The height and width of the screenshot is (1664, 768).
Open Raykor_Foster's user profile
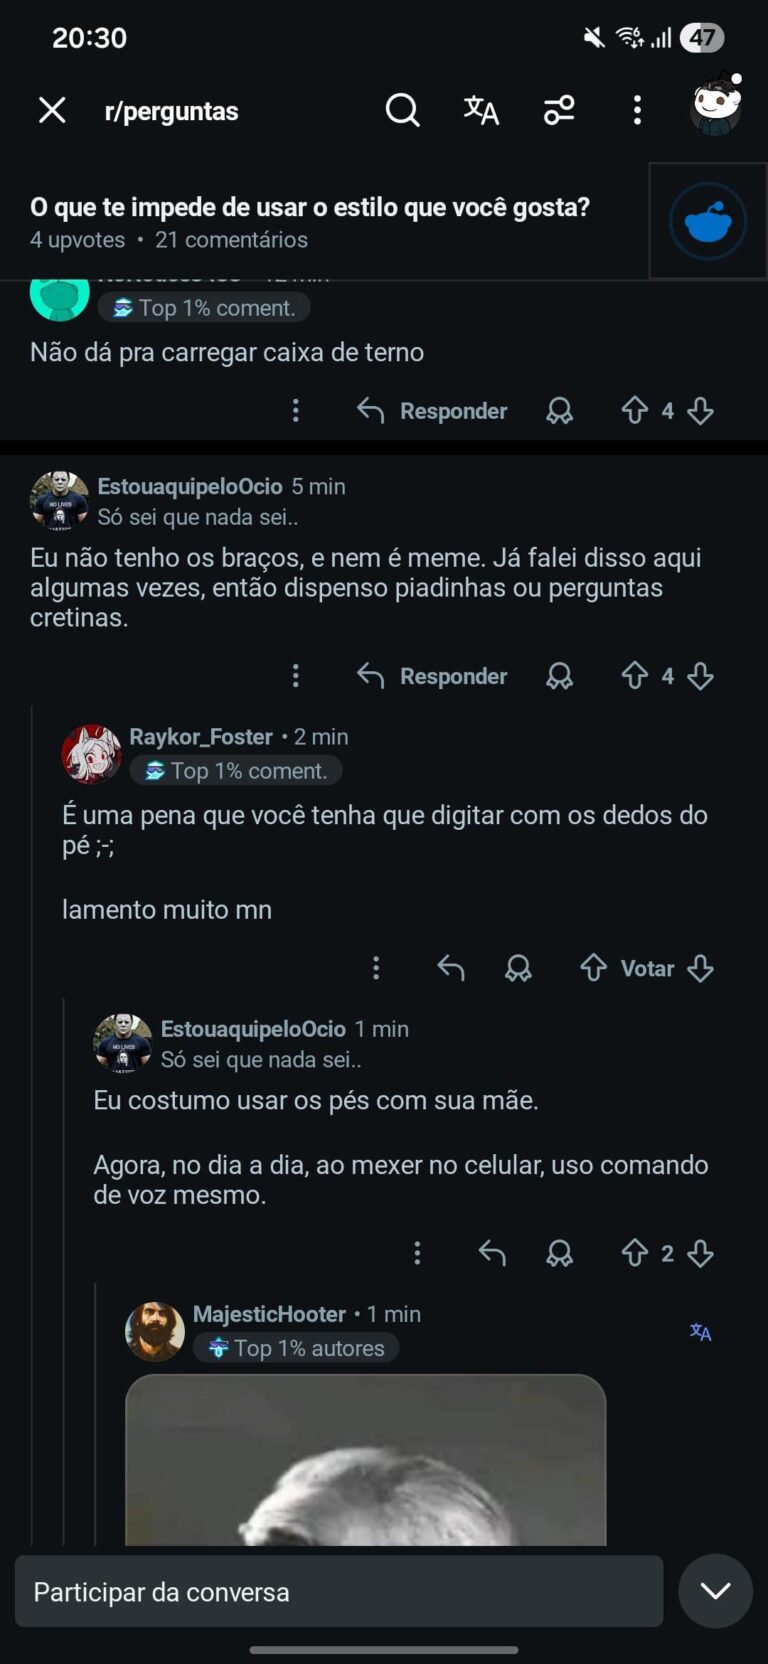[x=201, y=737]
